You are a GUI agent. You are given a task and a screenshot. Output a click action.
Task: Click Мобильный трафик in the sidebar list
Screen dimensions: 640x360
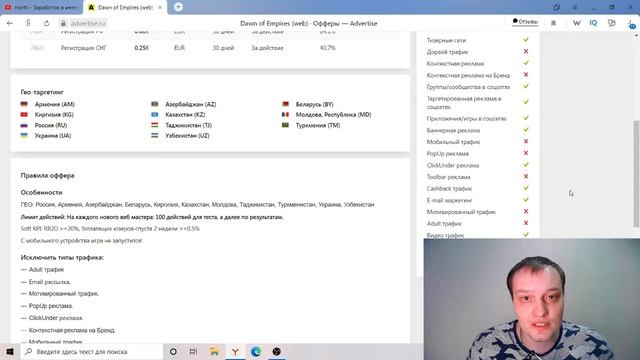453,142
